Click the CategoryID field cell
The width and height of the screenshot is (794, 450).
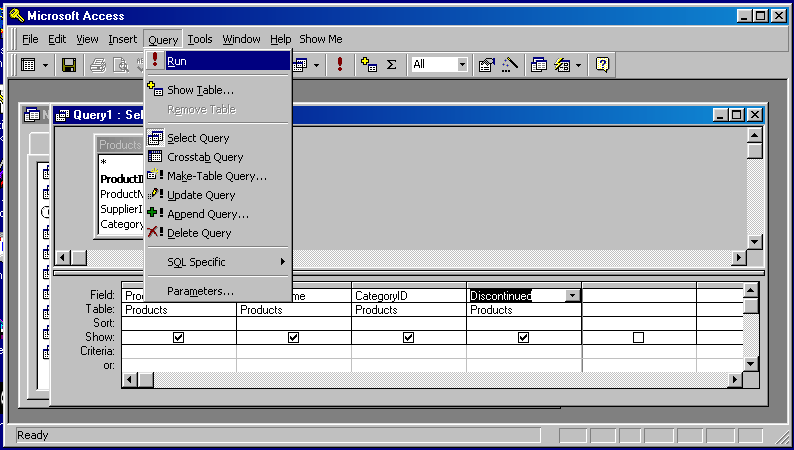coord(409,296)
